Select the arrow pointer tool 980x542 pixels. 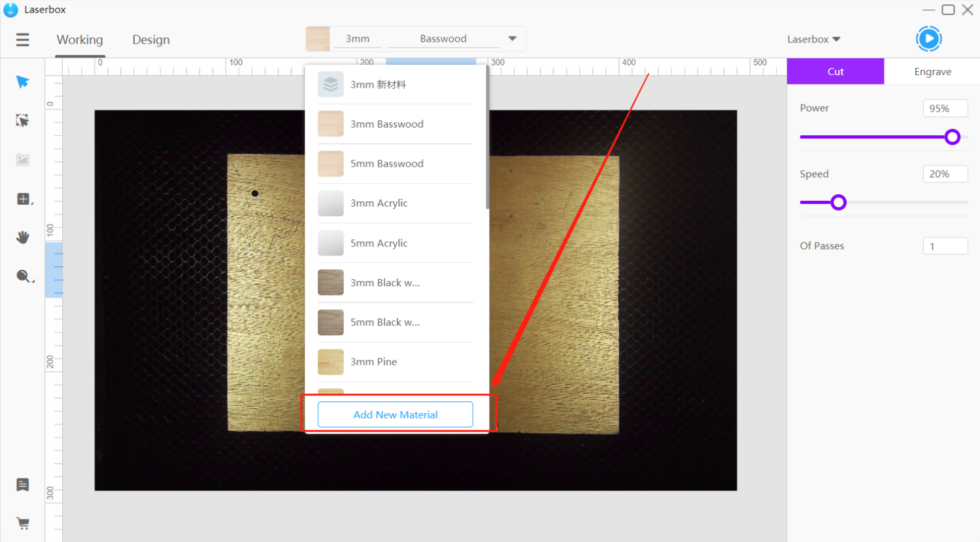(x=22, y=82)
